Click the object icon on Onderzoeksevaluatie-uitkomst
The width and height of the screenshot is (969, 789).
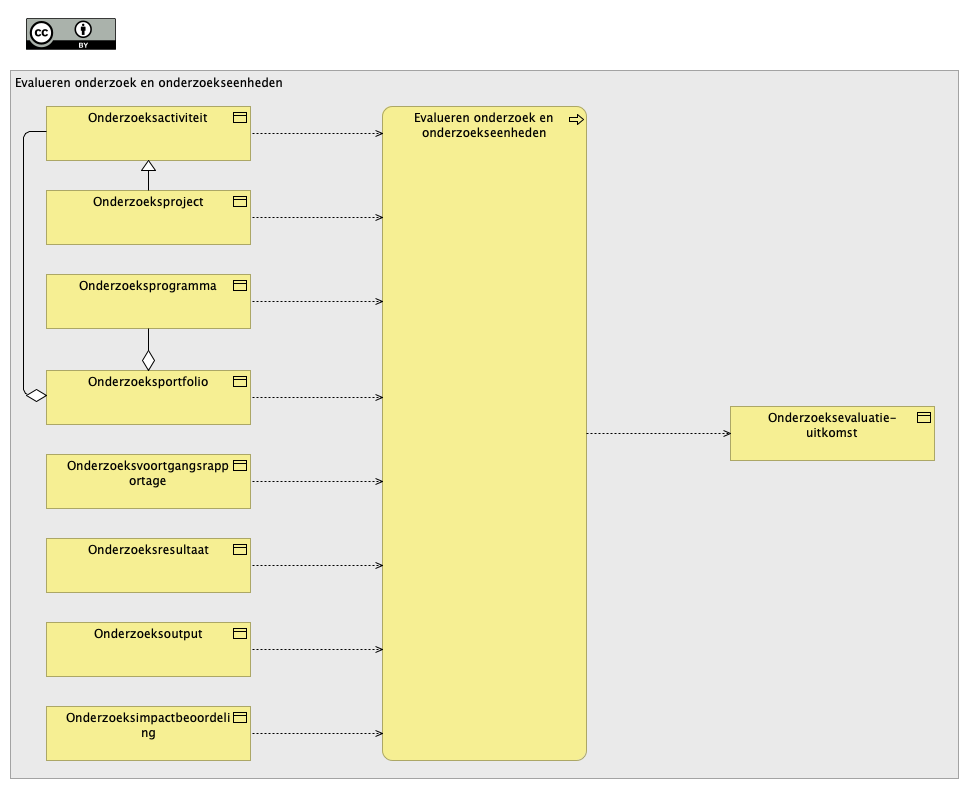(x=924, y=418)
